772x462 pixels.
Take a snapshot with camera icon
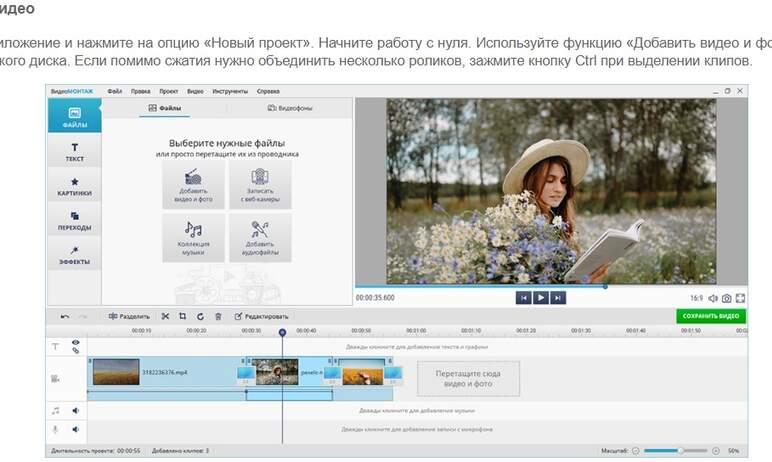click(727, 298)
